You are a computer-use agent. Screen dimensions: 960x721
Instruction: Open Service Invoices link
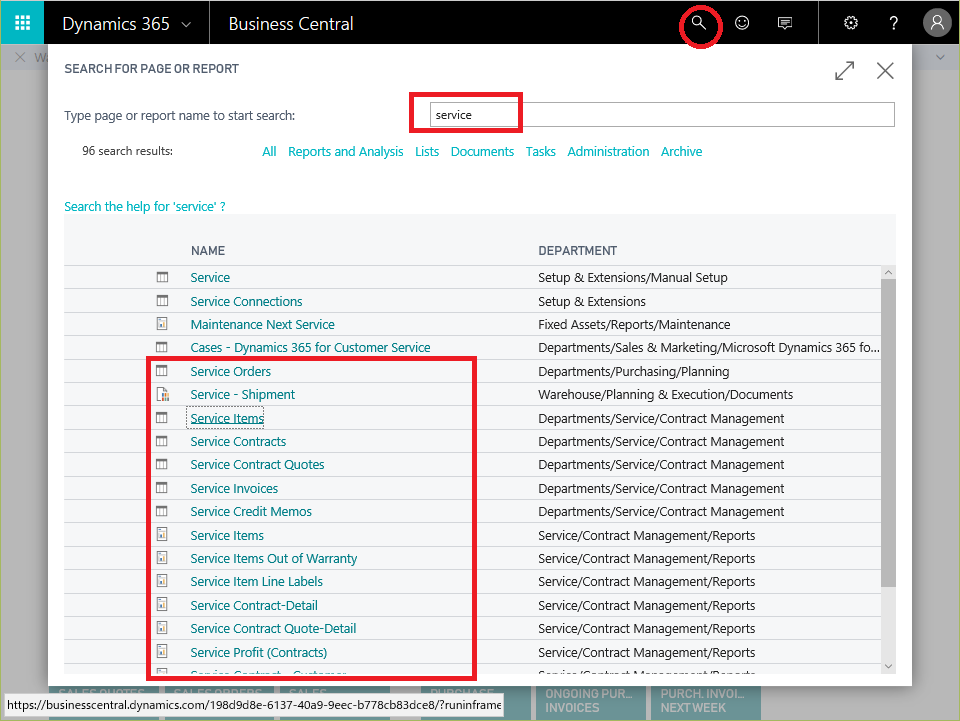[x=234, y=489]
